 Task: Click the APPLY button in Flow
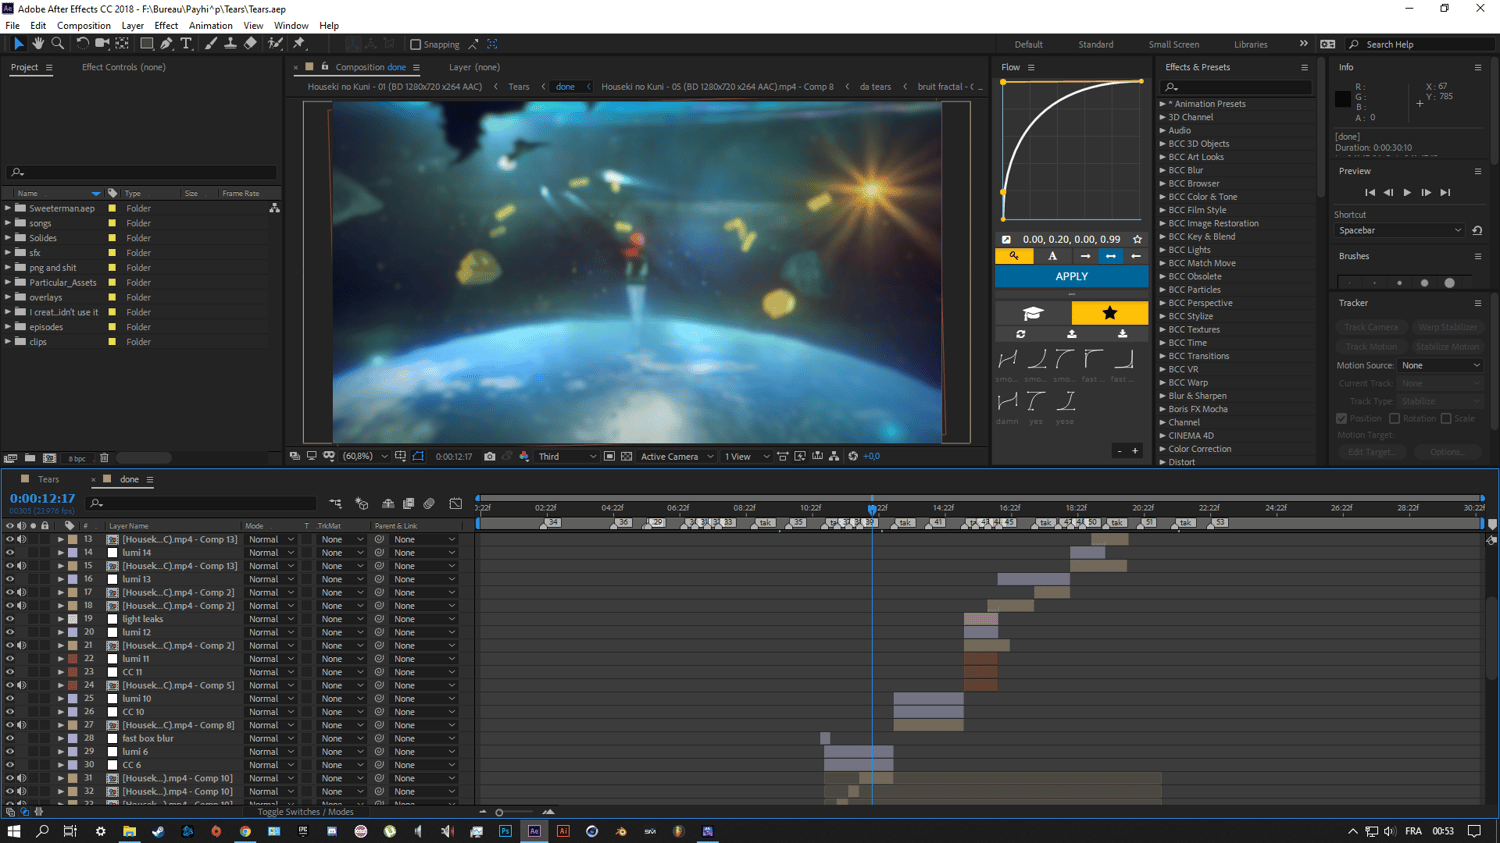pyautogui.click(x=1071, y=276)
